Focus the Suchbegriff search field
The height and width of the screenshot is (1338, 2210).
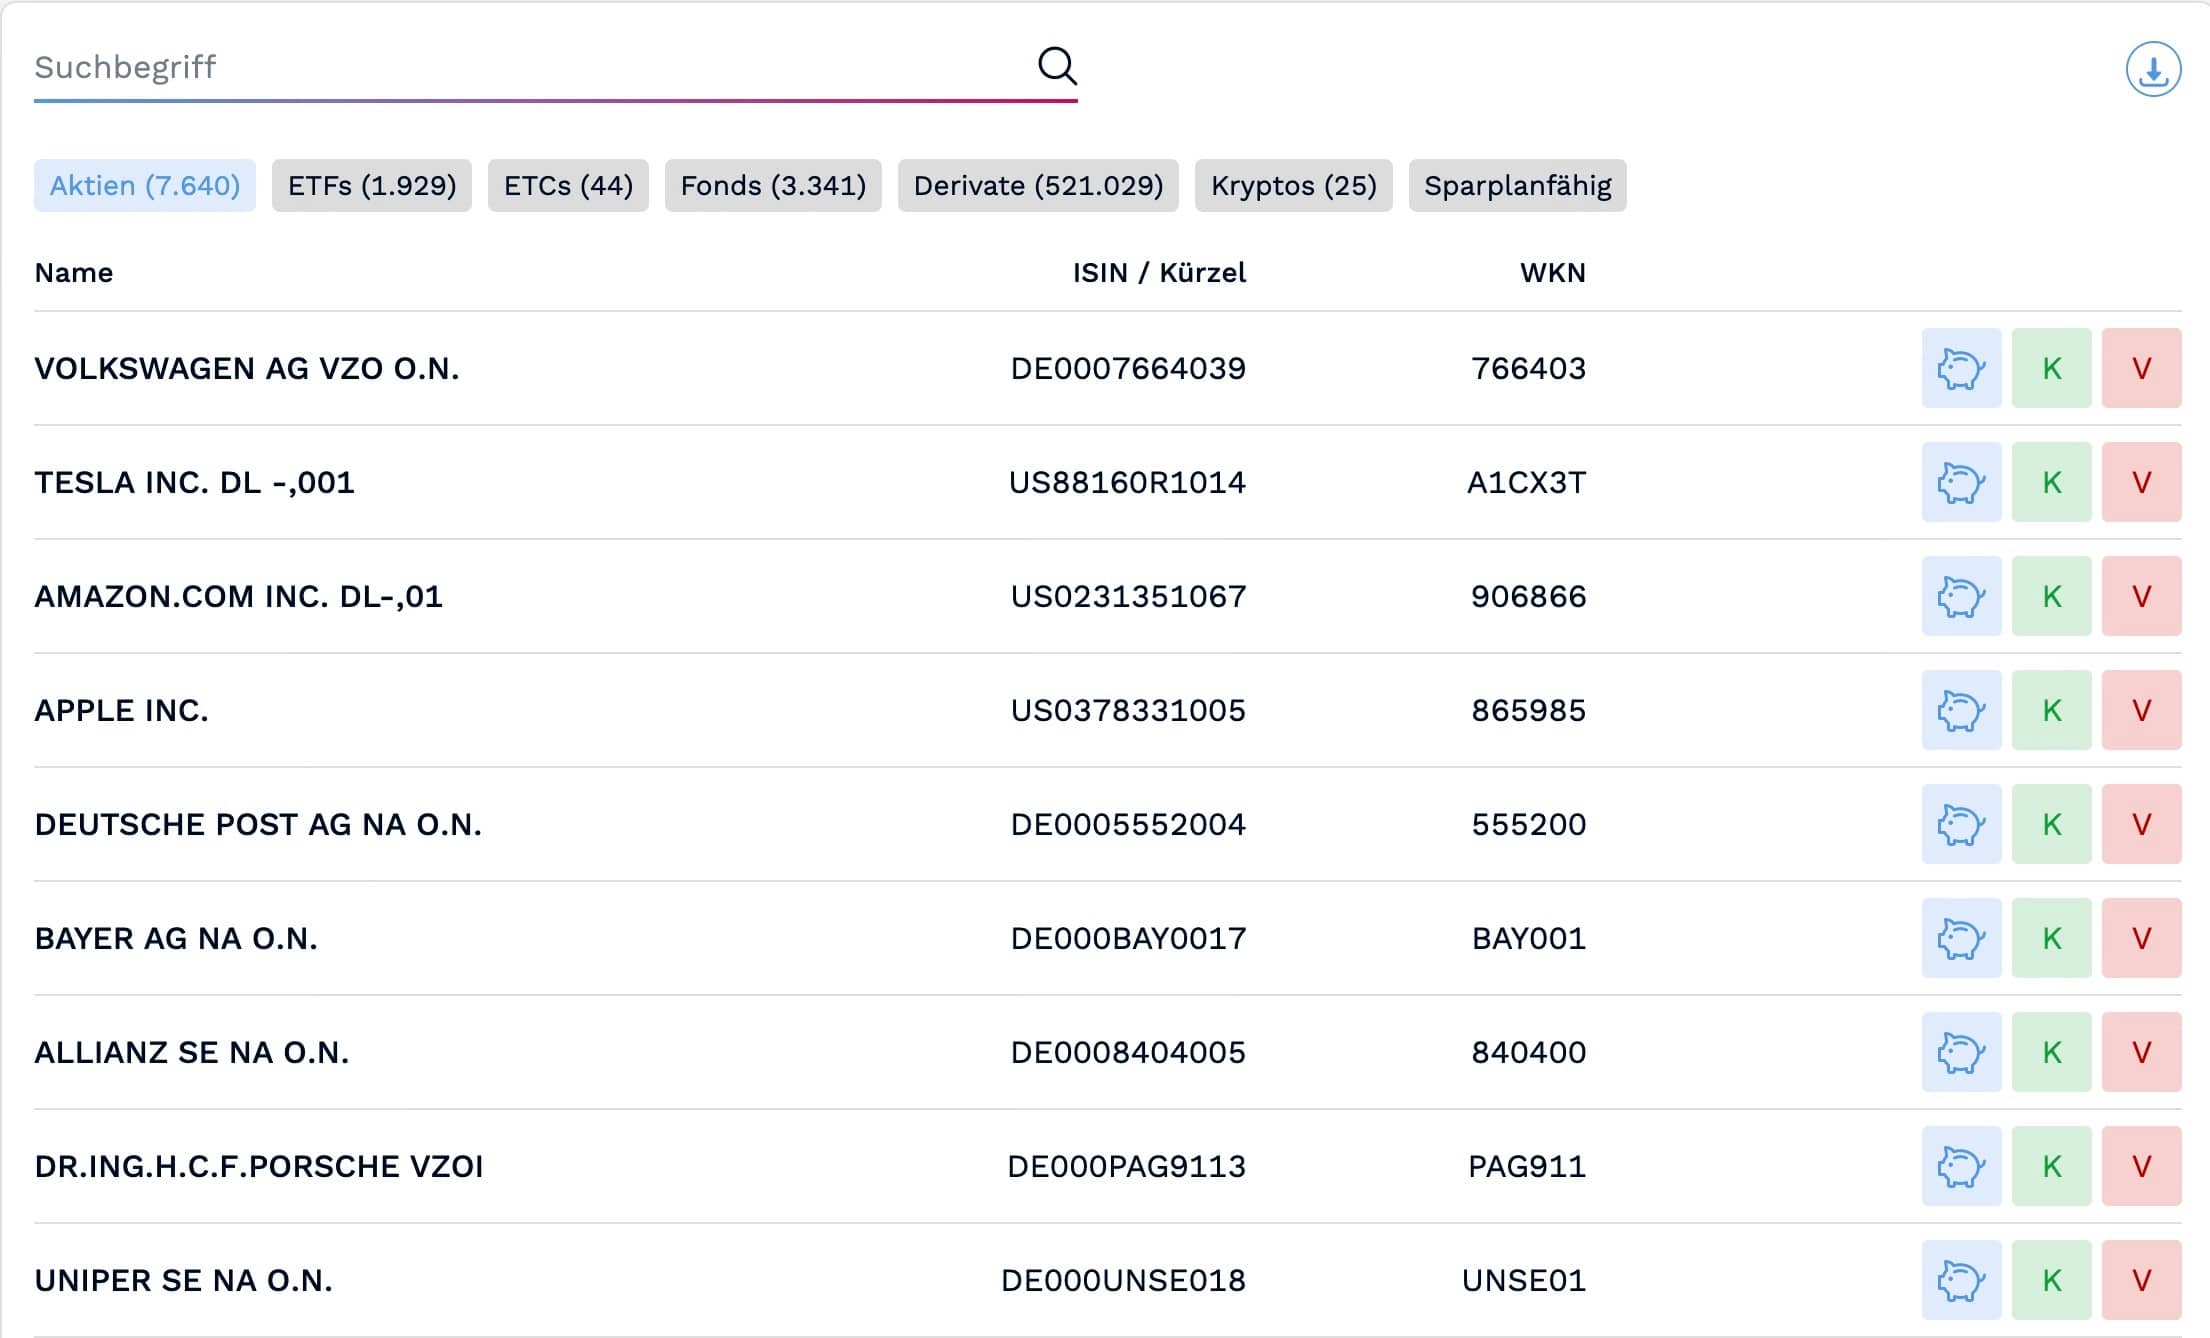tap(520, 67)
